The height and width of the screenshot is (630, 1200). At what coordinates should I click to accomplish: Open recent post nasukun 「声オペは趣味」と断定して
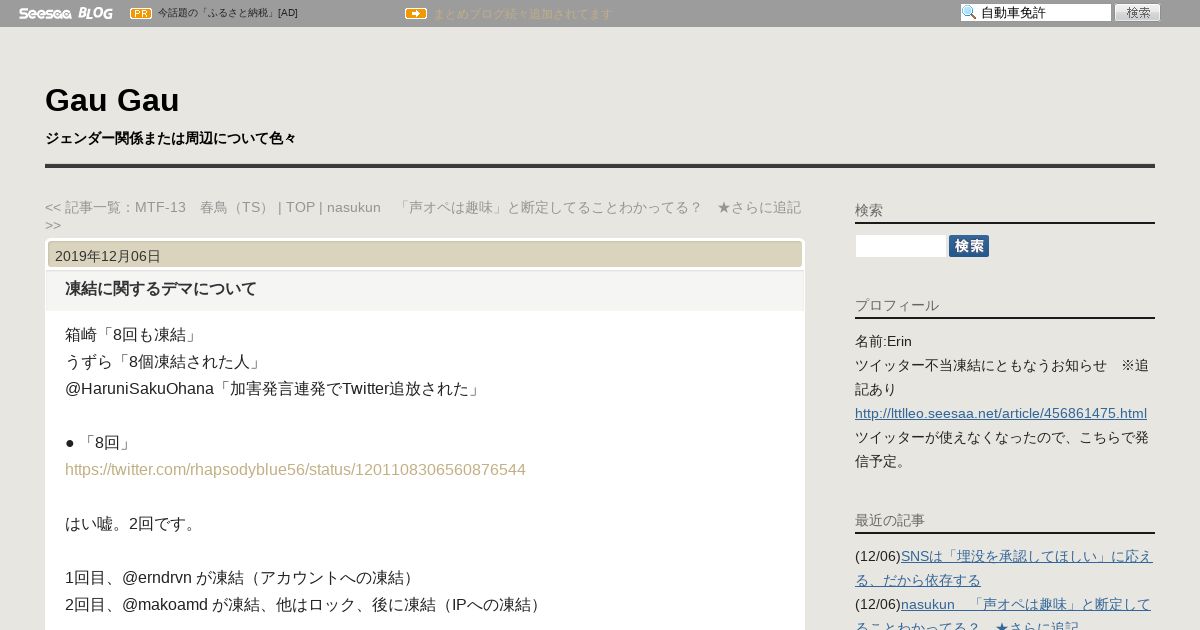1003,615
